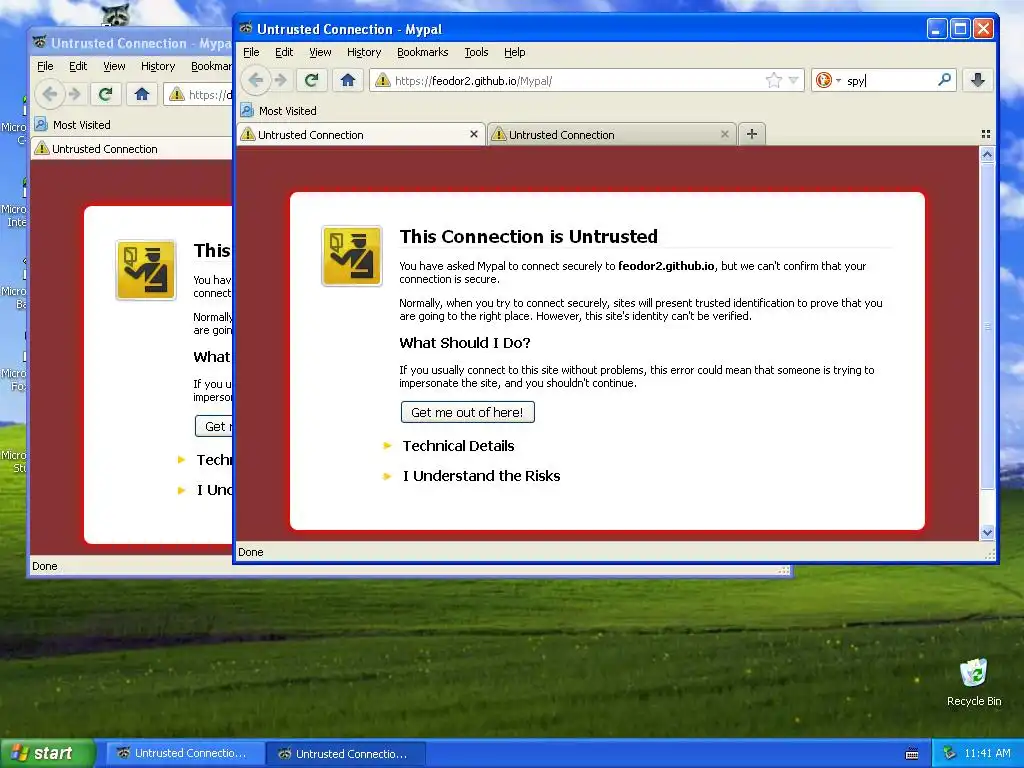
Task: Open the Bookmarks menu in the front window
Action: 423,52
